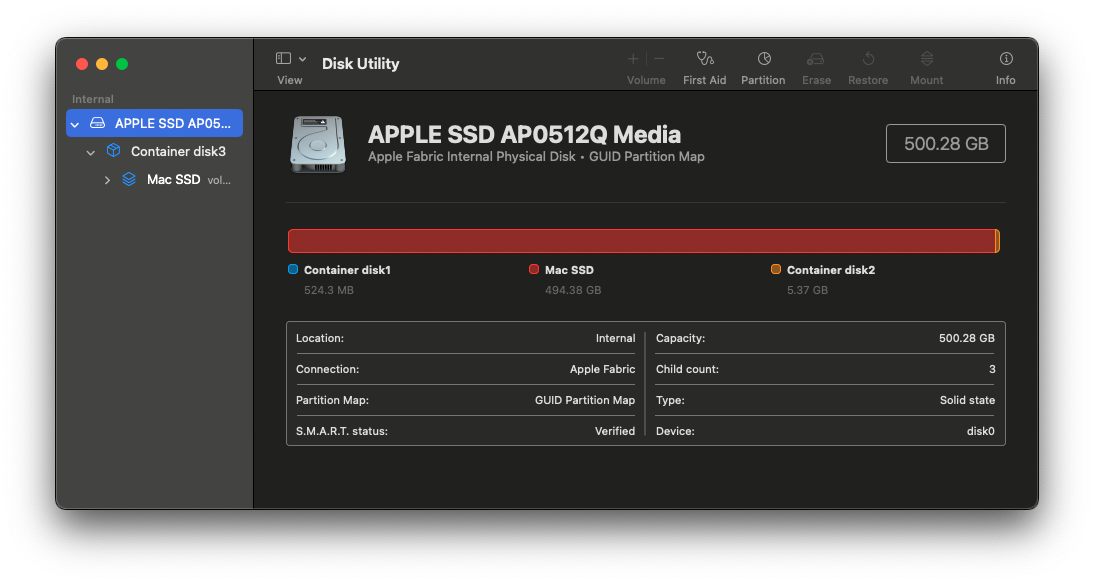This screenshot has width=1094, height=583.
Task: Click the Device disk0 value
Action: pyautogui.click(x=980, y=431)
